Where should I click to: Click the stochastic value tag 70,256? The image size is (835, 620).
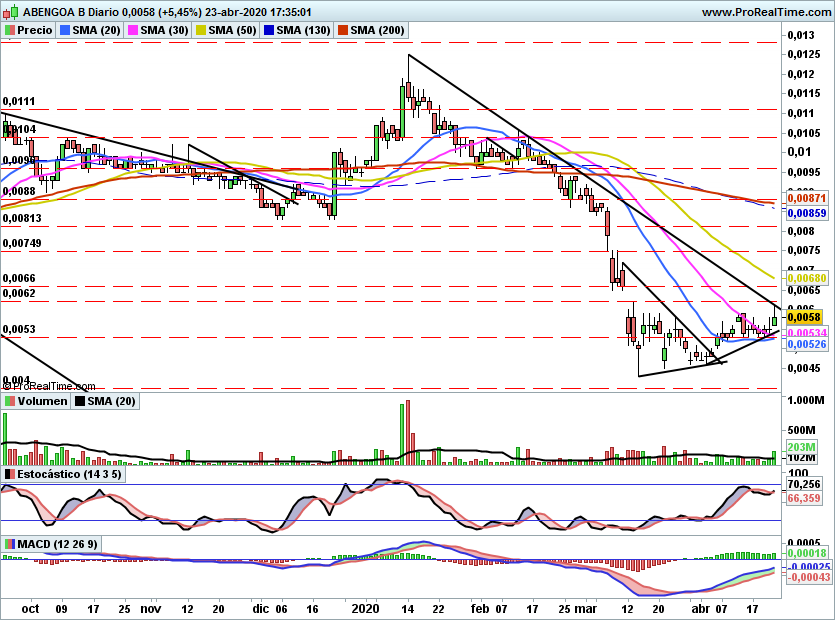[804, 484]
